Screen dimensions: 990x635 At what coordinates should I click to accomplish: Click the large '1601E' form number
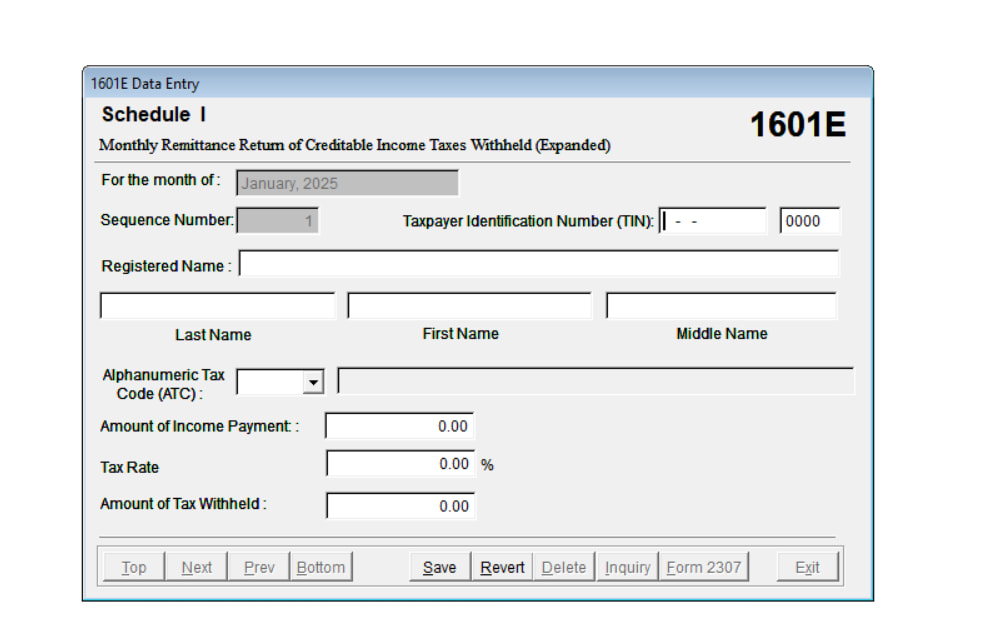[798, 124]
